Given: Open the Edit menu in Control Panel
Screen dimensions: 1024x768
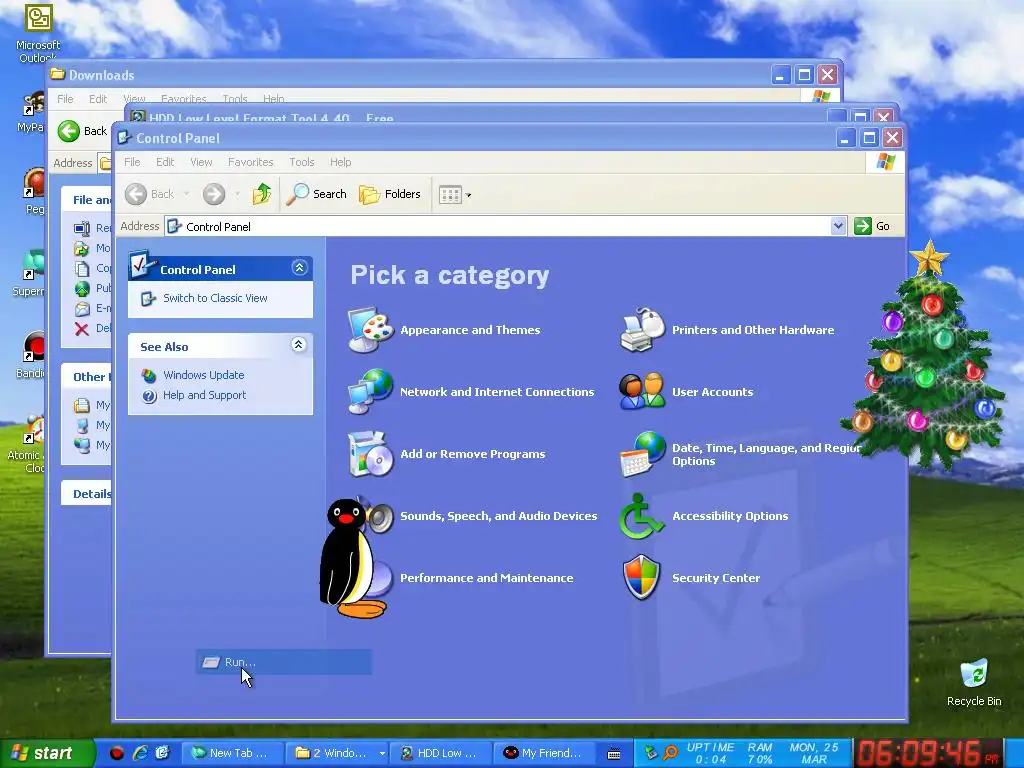Looking at the screenshot, I should 165,162.
